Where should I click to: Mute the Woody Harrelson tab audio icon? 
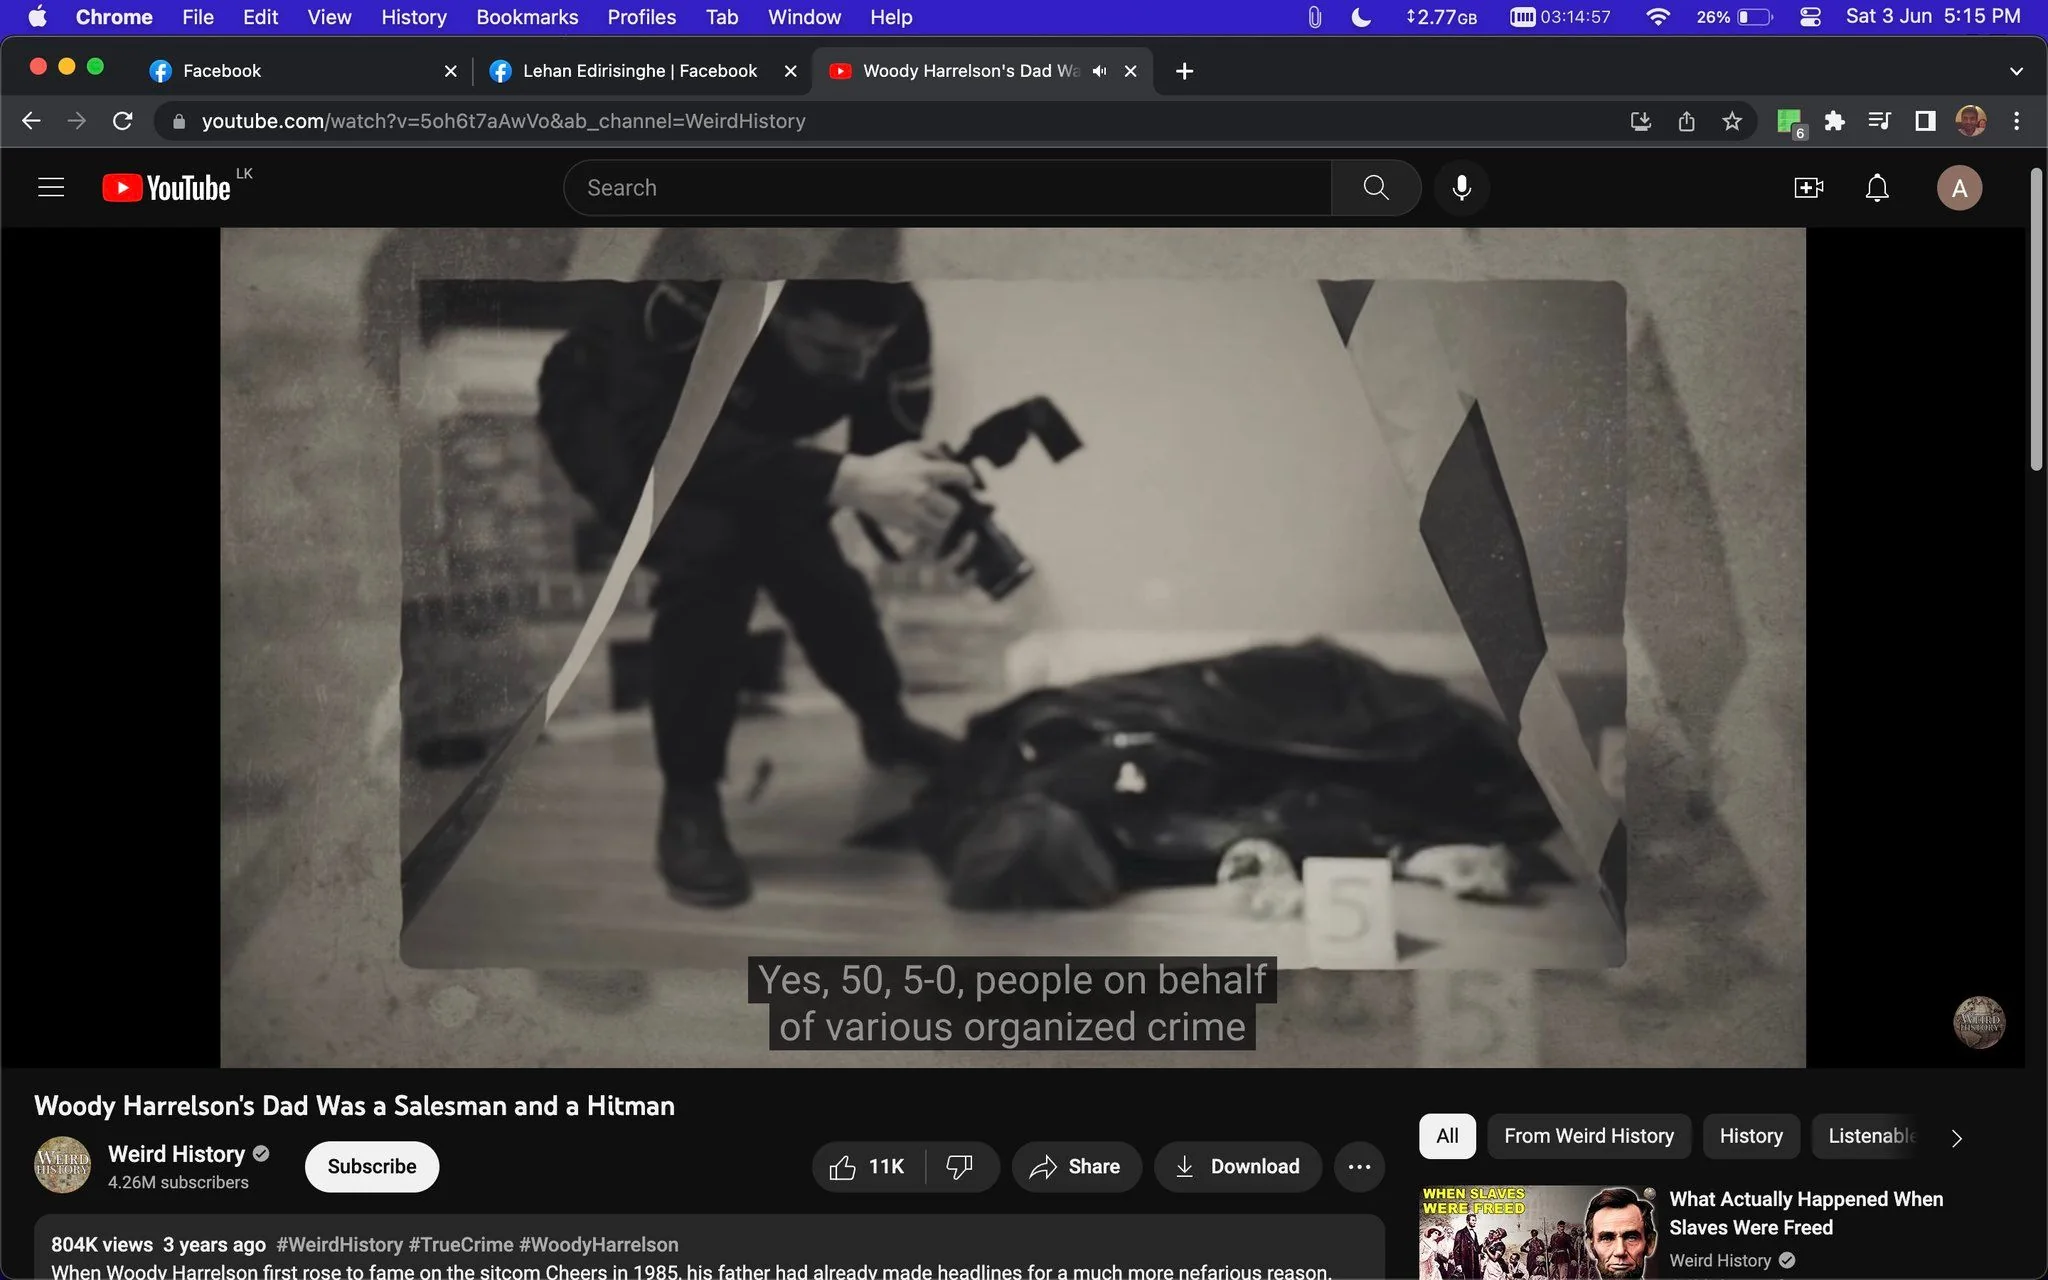click(x=1099, y=71)
